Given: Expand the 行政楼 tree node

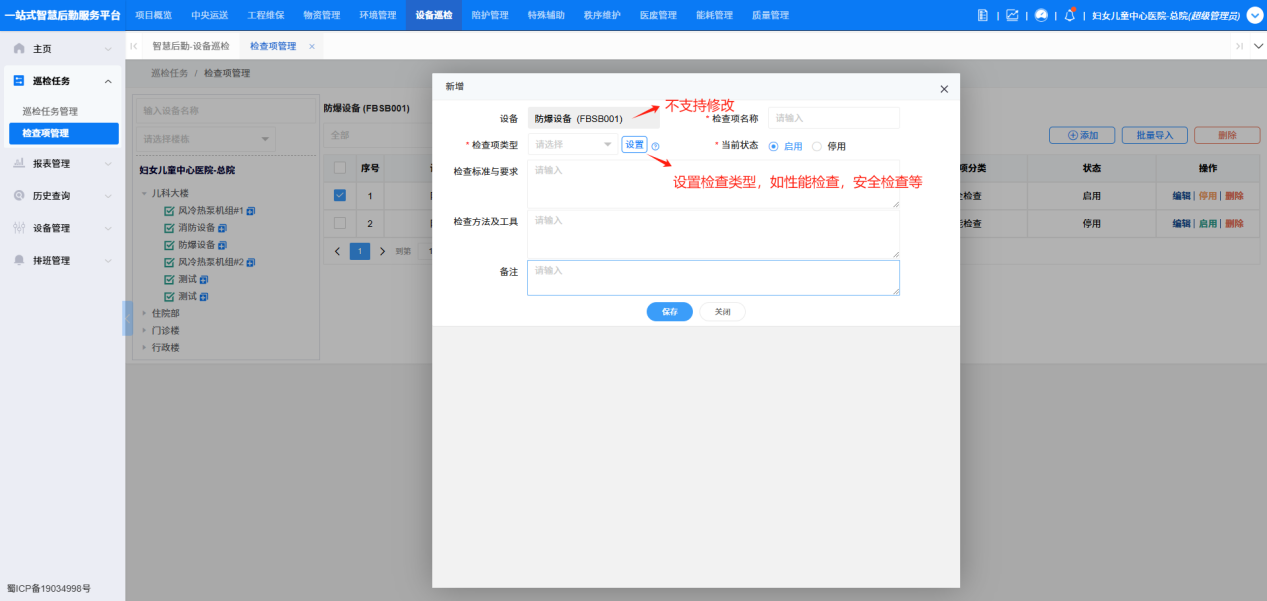Looking at the screenshot, I should [x=144, y=347].
